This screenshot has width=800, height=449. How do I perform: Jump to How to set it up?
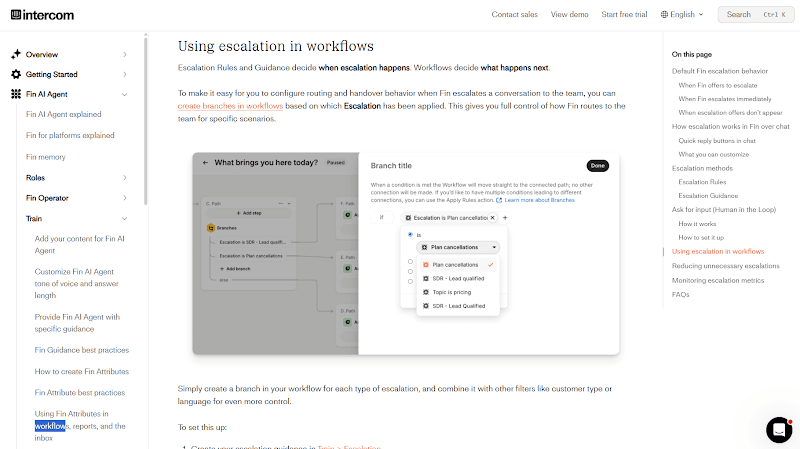pyautogui.click(x=701, y=238)
